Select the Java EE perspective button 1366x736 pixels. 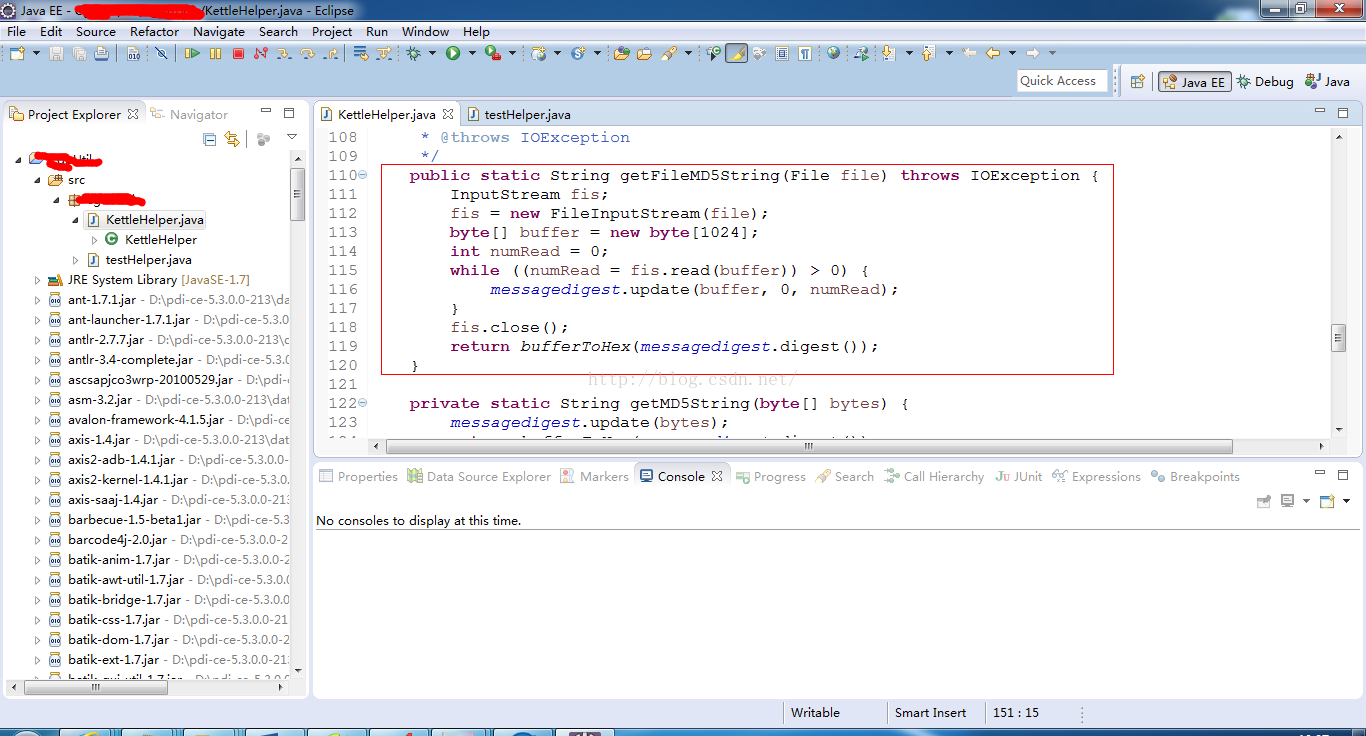tap(1194, 82)
